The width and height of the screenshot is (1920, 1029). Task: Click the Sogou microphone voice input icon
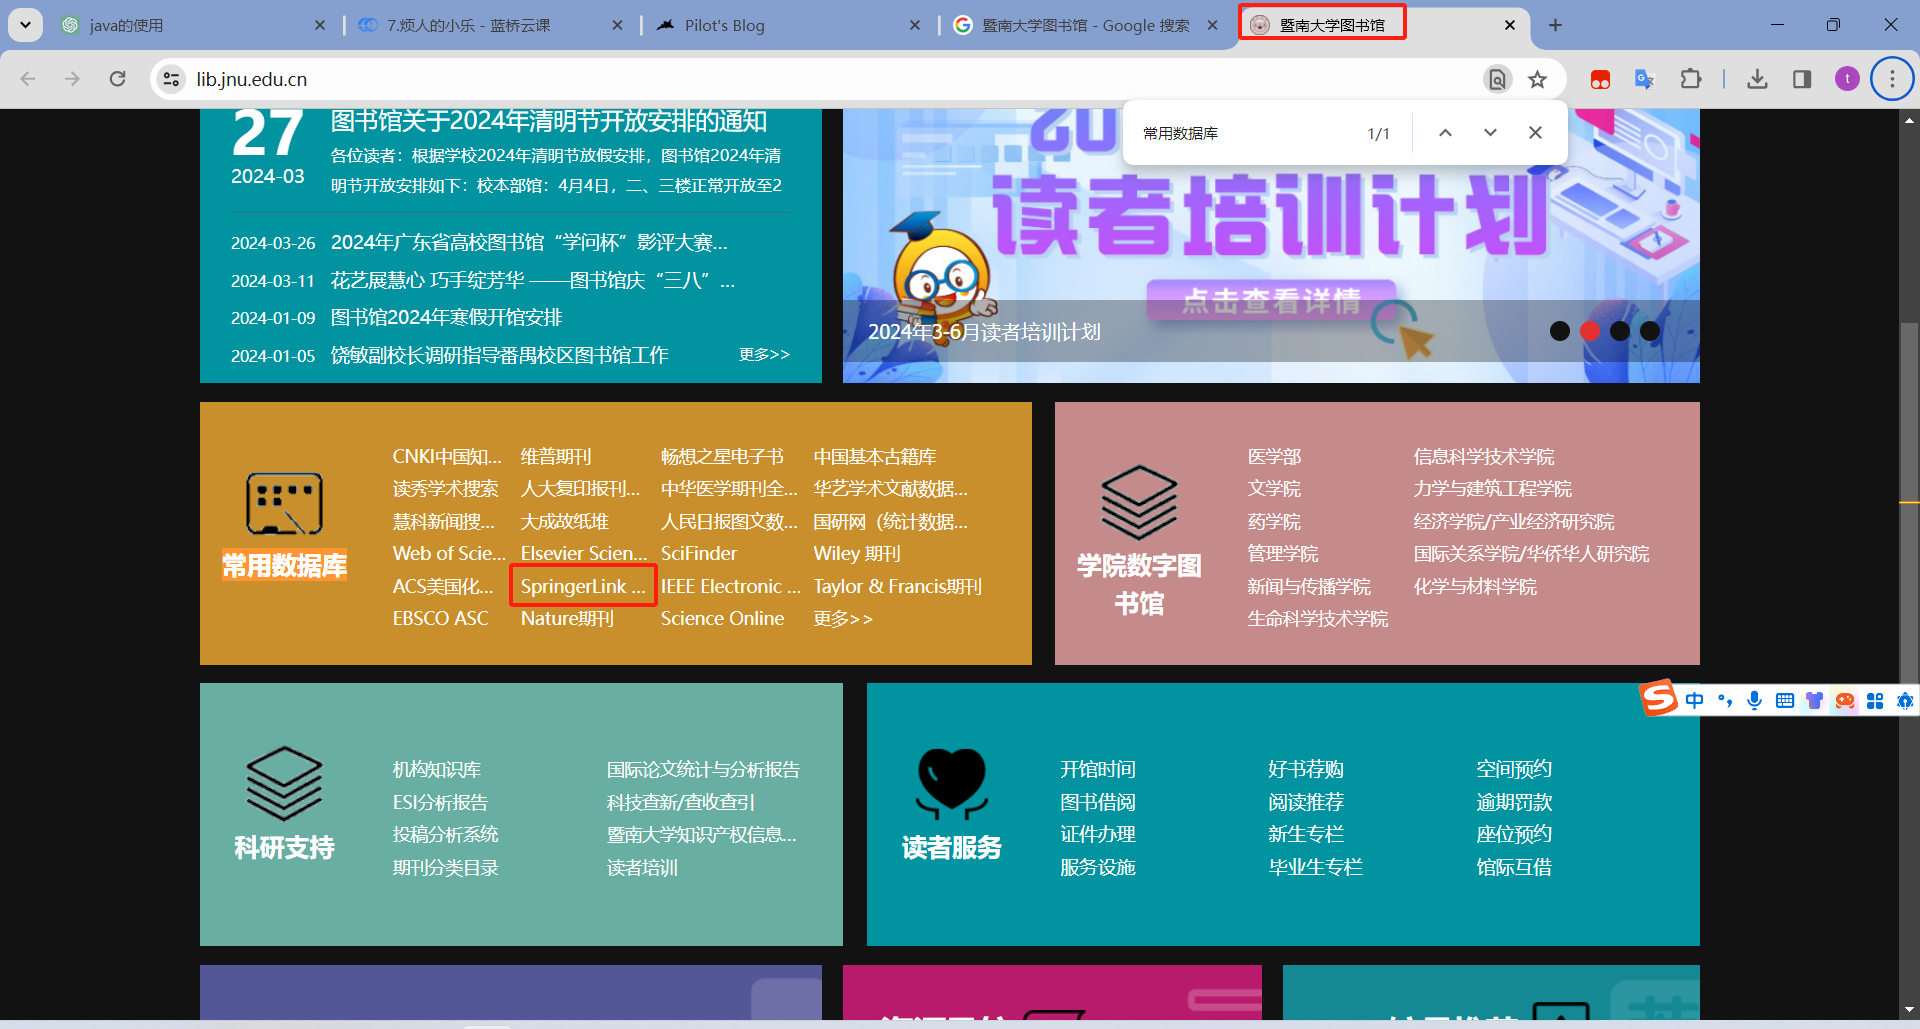pyautogui.click(x=1754, y=700)
